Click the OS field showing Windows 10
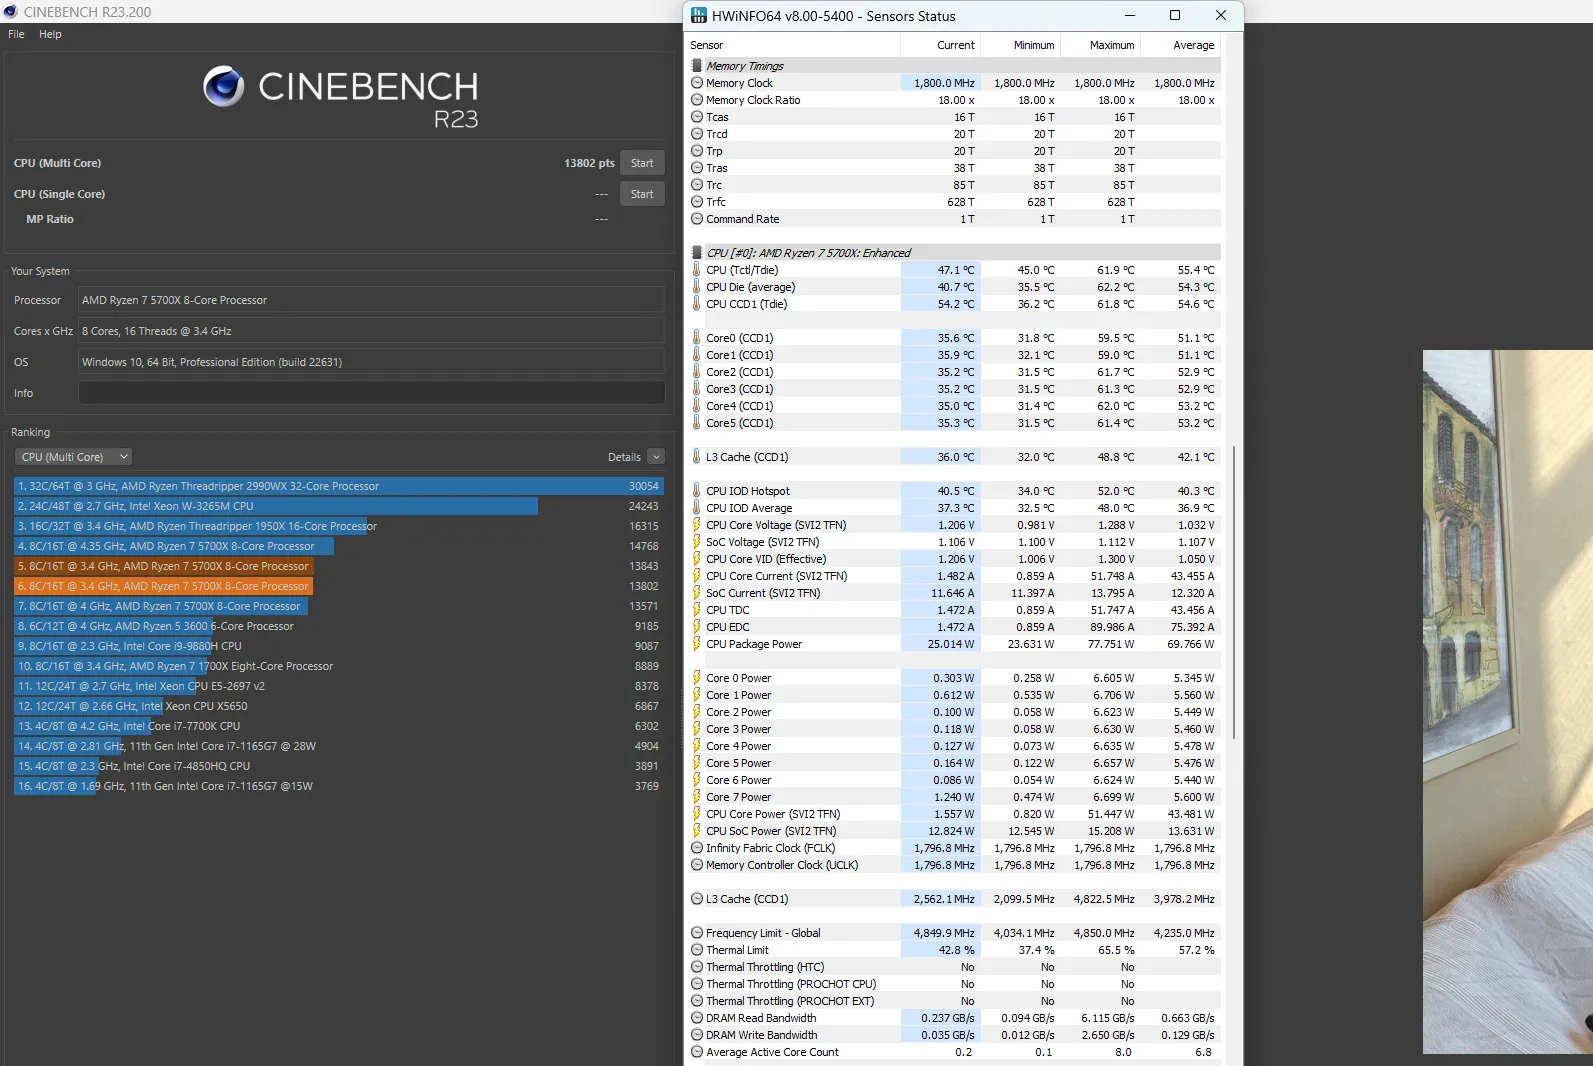Image resolution: width=1593 pixels, height=1066 pixels. click(371, 362)
